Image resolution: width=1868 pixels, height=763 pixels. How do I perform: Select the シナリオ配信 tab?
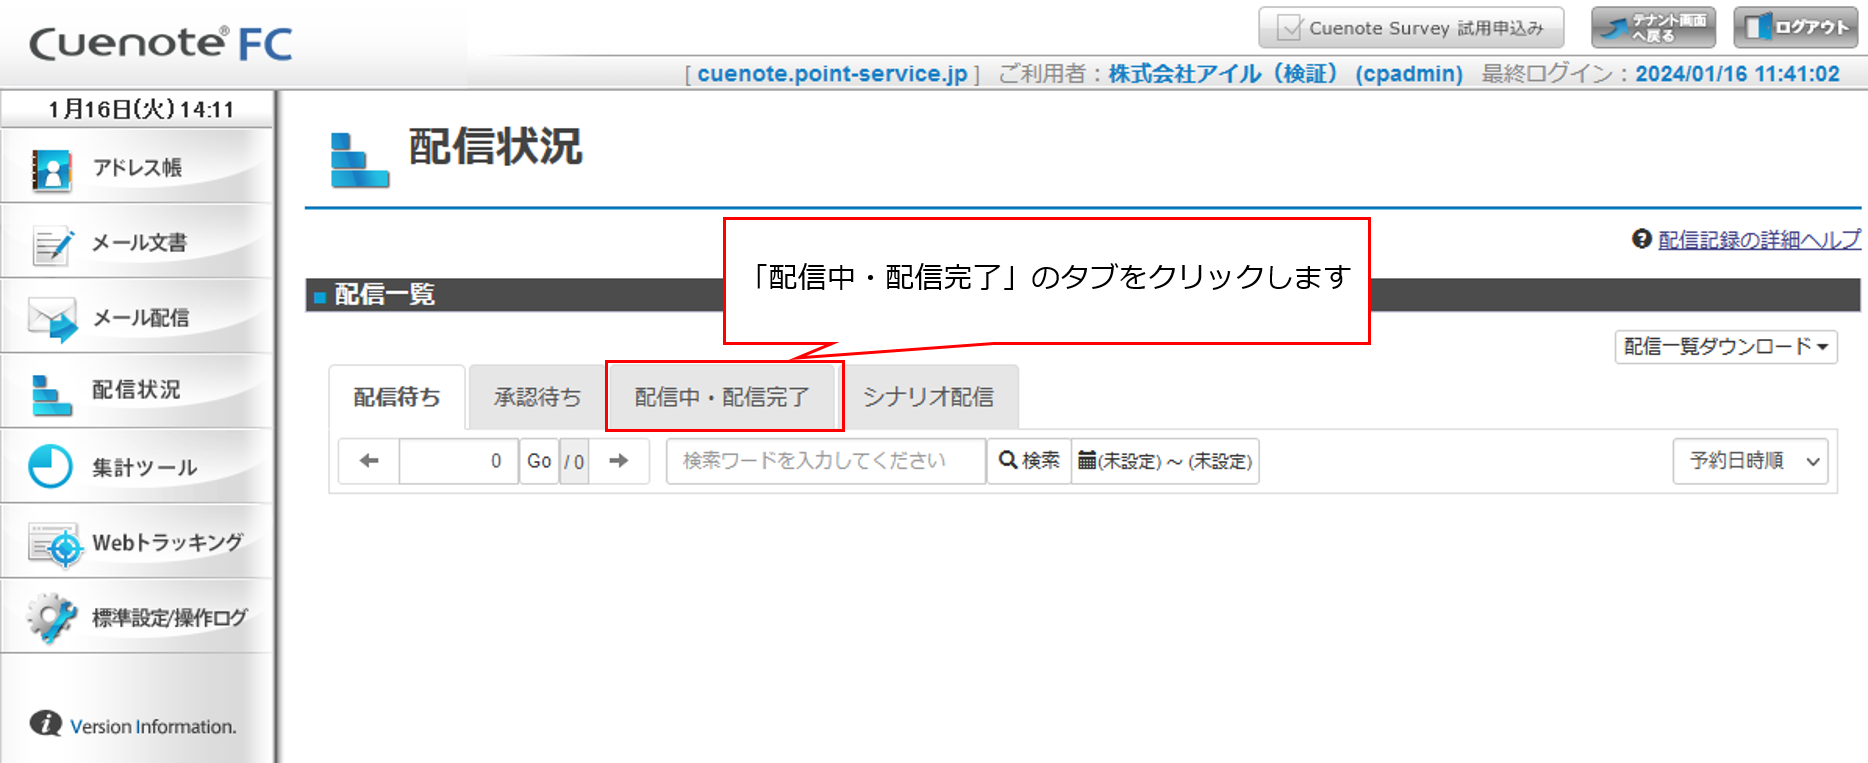[928, 397]
